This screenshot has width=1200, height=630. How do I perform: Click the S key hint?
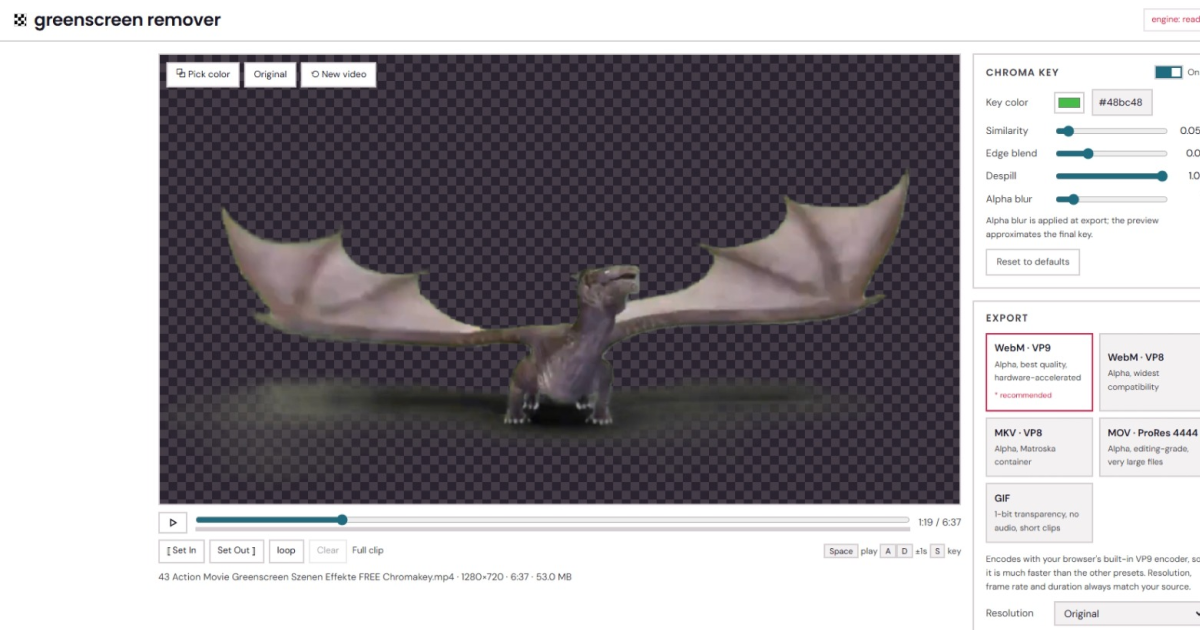click(x=937, y=551)
